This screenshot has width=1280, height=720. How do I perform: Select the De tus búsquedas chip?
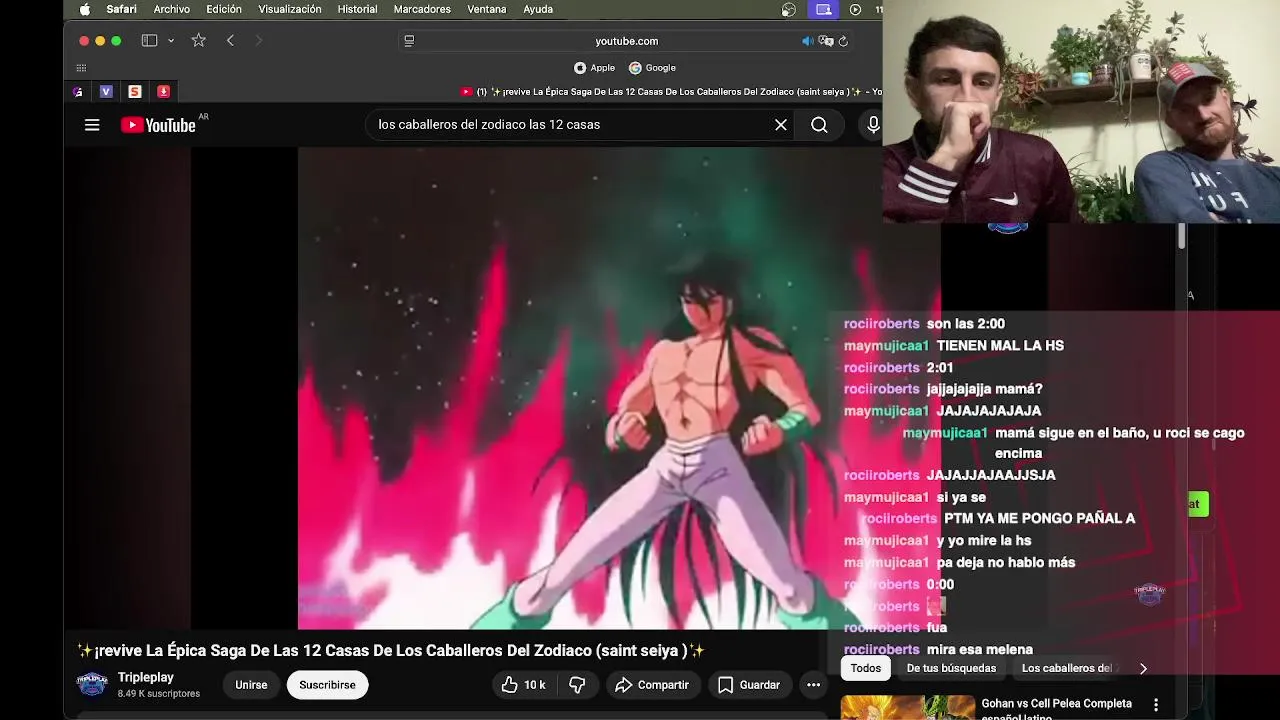(x=951, y=668)
